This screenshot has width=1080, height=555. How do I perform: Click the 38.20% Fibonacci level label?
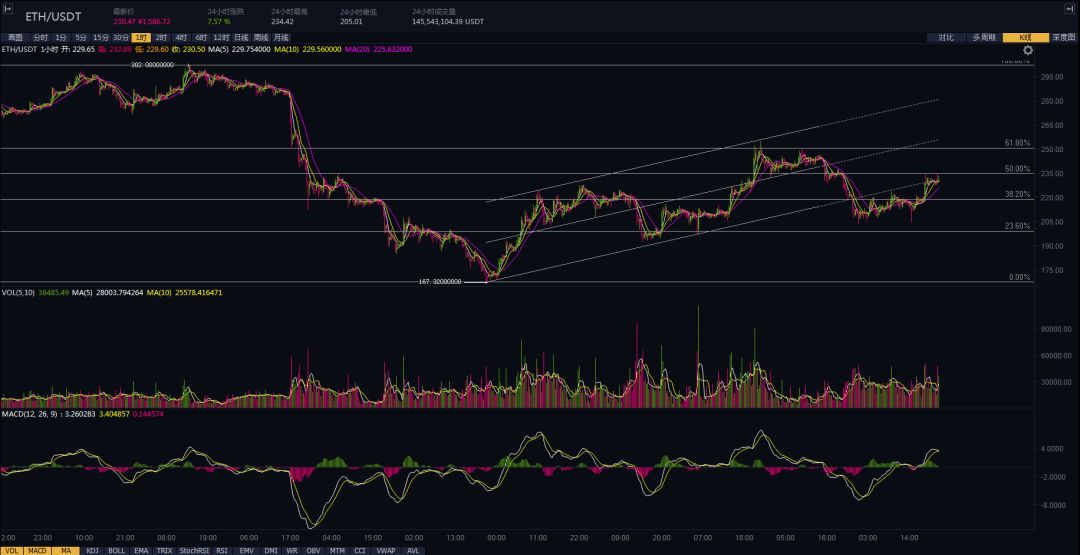click(x=1017, y=194)
